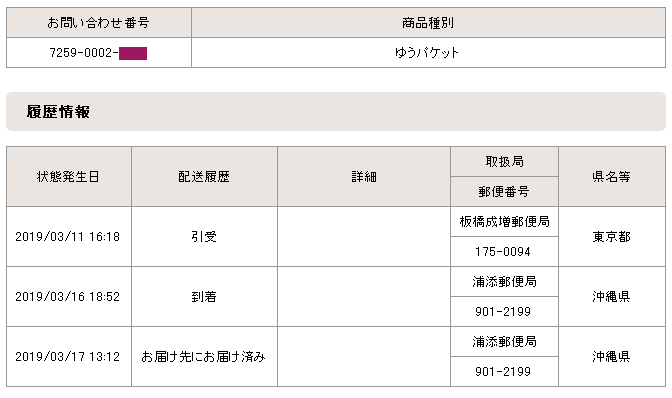Click the 配送履歴 column header

[204, 177]
